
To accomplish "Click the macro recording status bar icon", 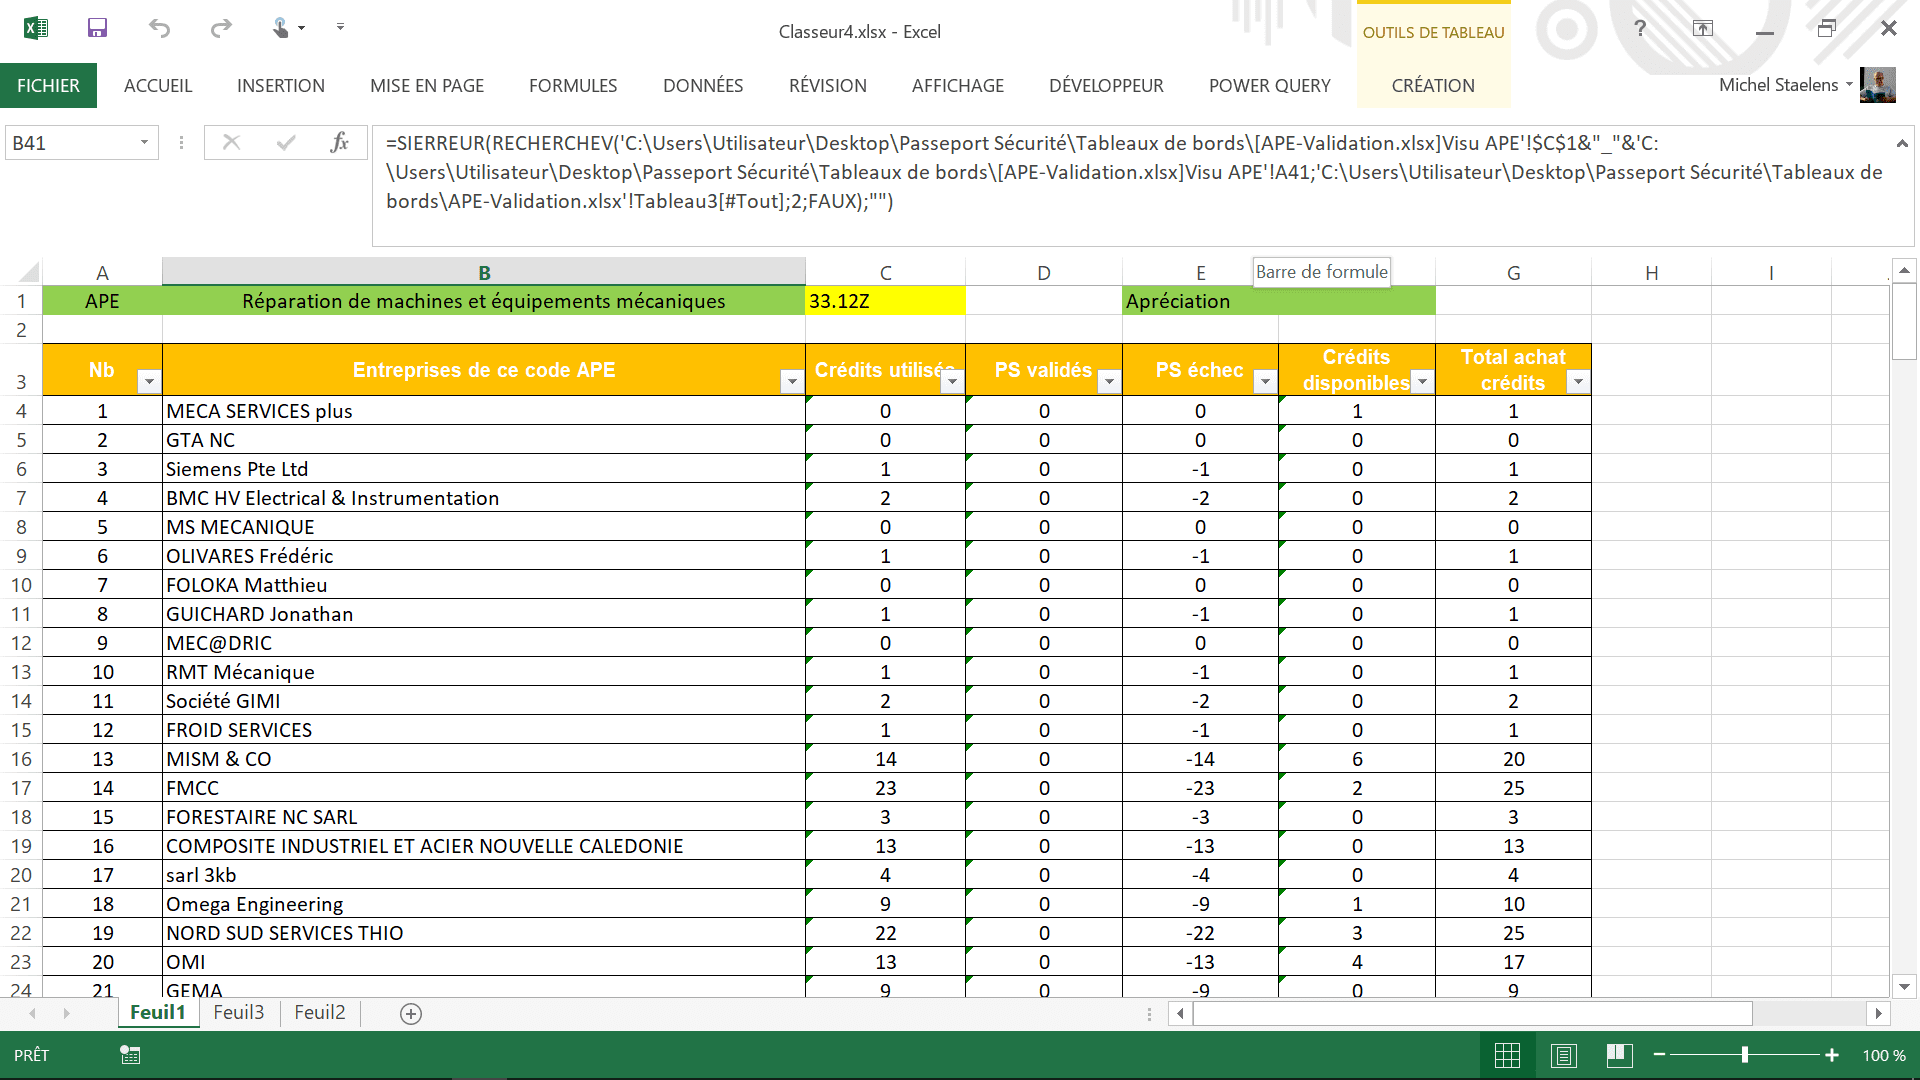I will (x=130, y=1055).
